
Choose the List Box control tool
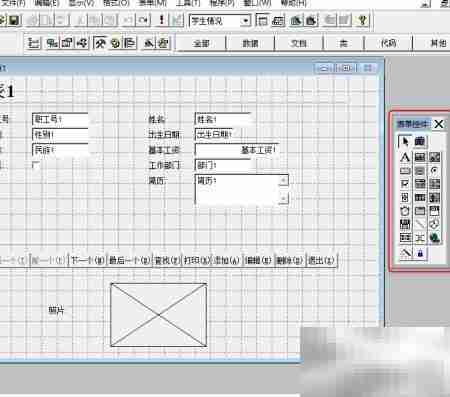434,184
